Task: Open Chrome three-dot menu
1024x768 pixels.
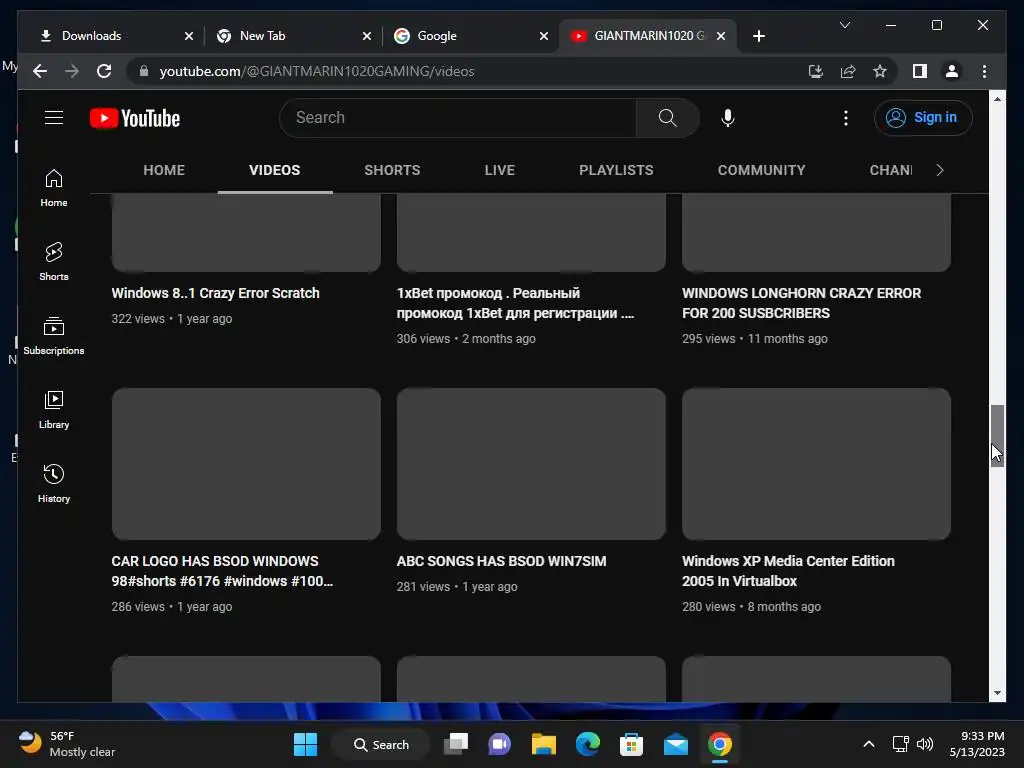Action: (984, 71)
